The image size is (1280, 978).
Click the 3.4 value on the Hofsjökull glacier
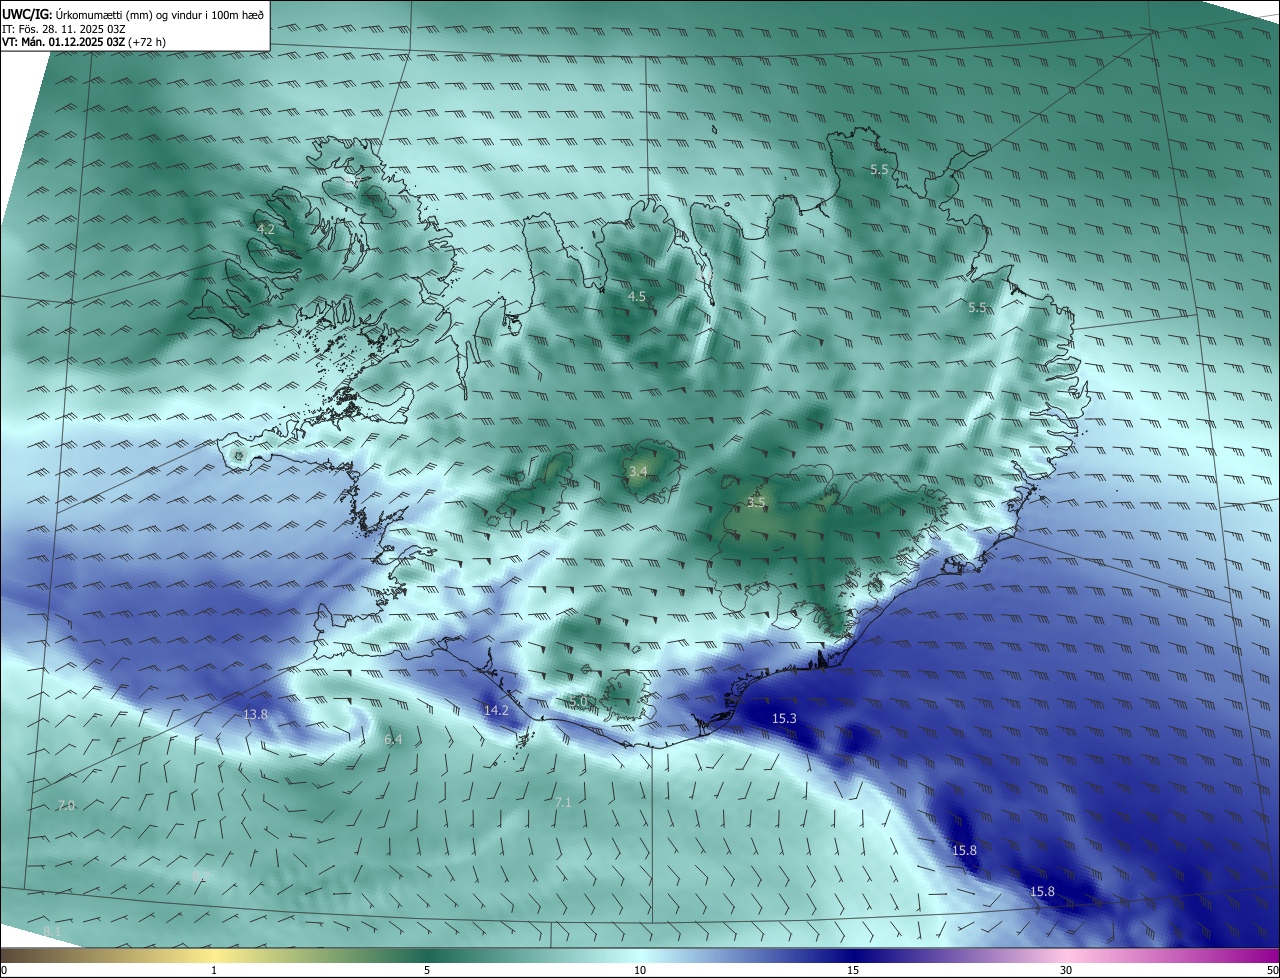[638, 471]
